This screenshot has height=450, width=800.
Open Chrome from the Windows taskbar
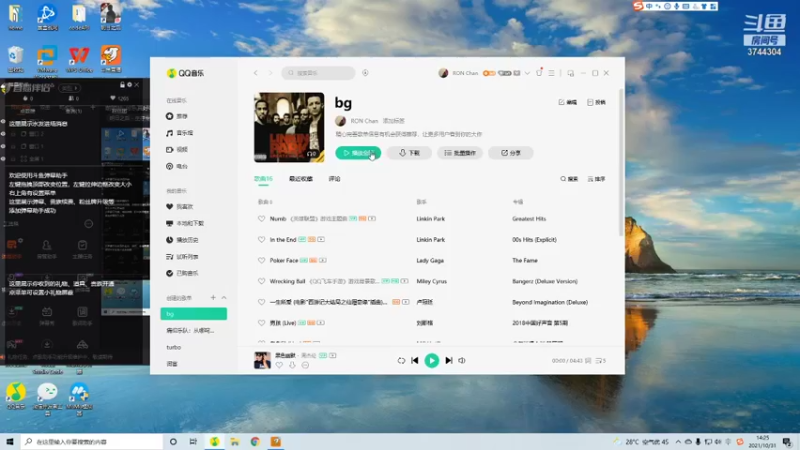coord(255,441)
